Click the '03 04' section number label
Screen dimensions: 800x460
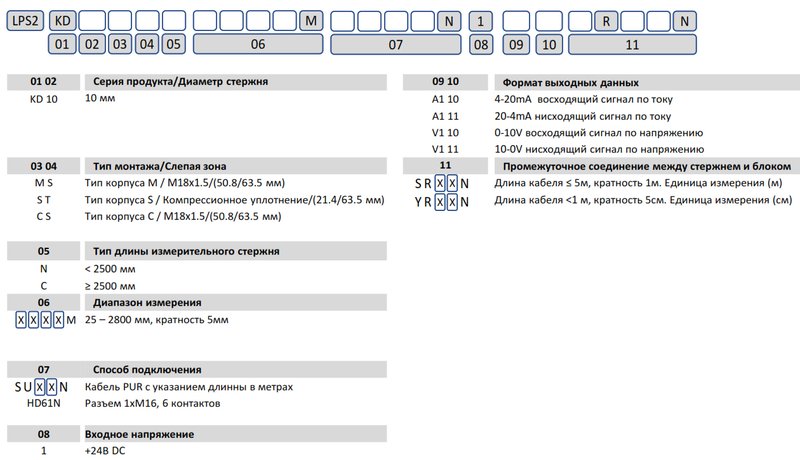point(44,166)
